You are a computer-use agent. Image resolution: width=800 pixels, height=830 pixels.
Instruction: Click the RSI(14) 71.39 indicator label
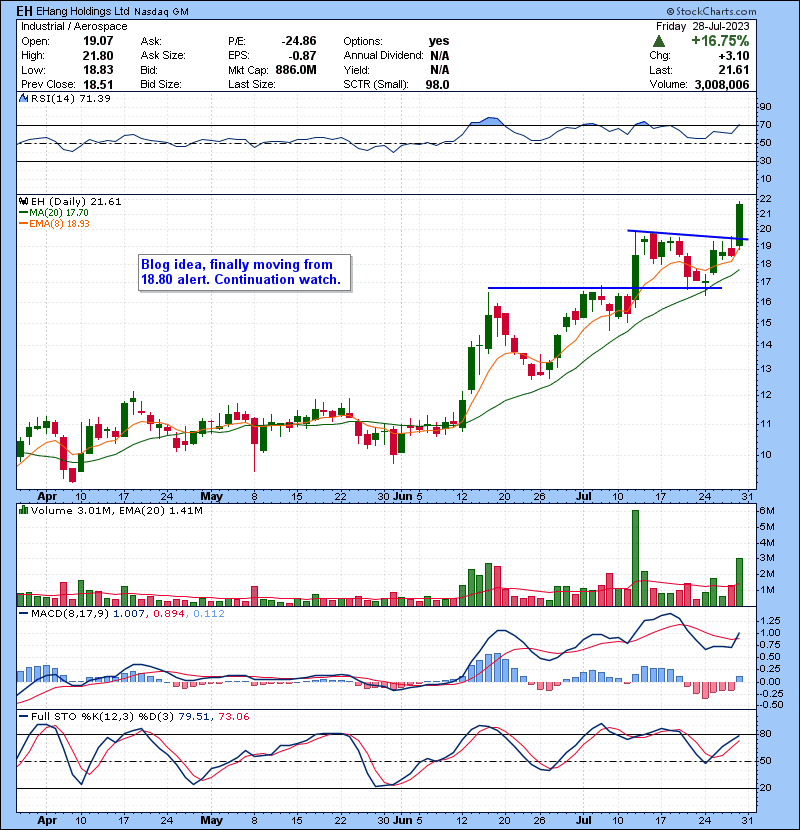pos(71,98)
